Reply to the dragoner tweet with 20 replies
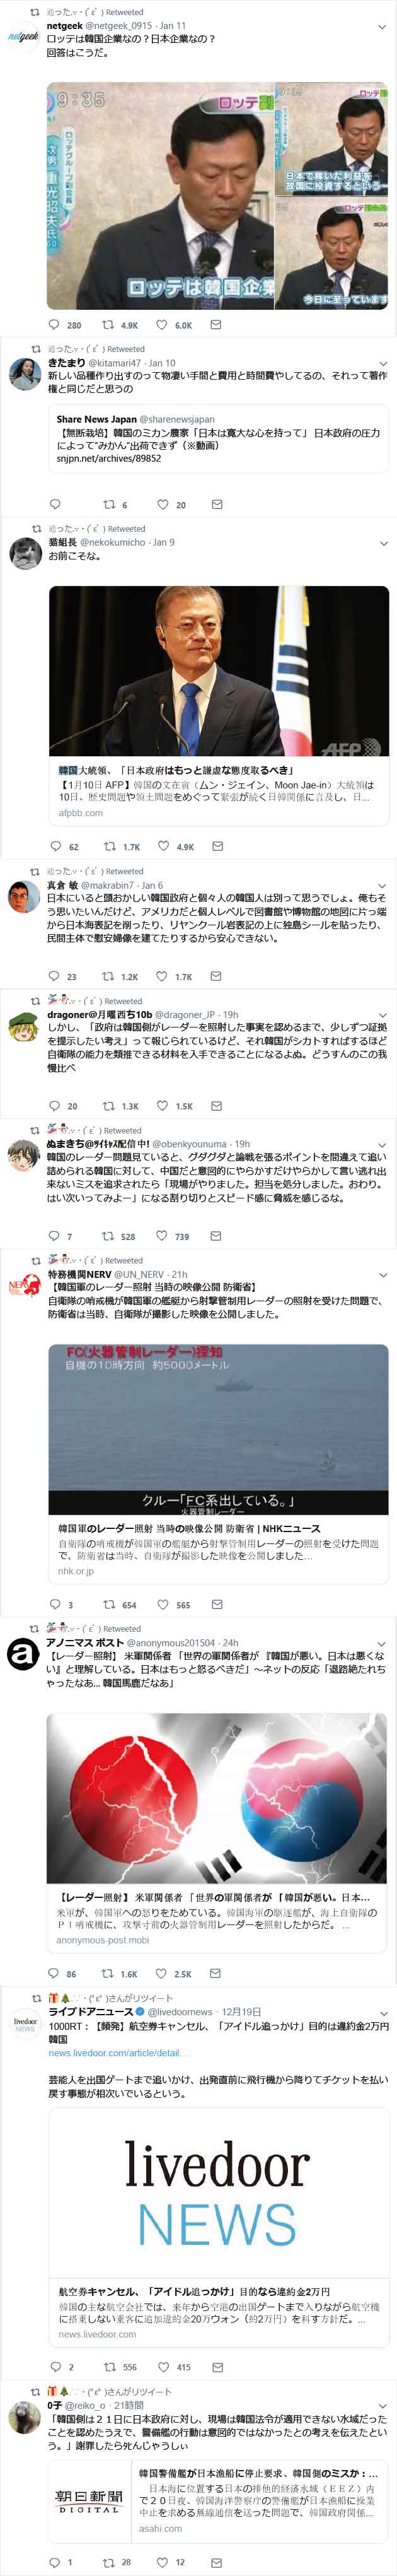 (55, 1106)
